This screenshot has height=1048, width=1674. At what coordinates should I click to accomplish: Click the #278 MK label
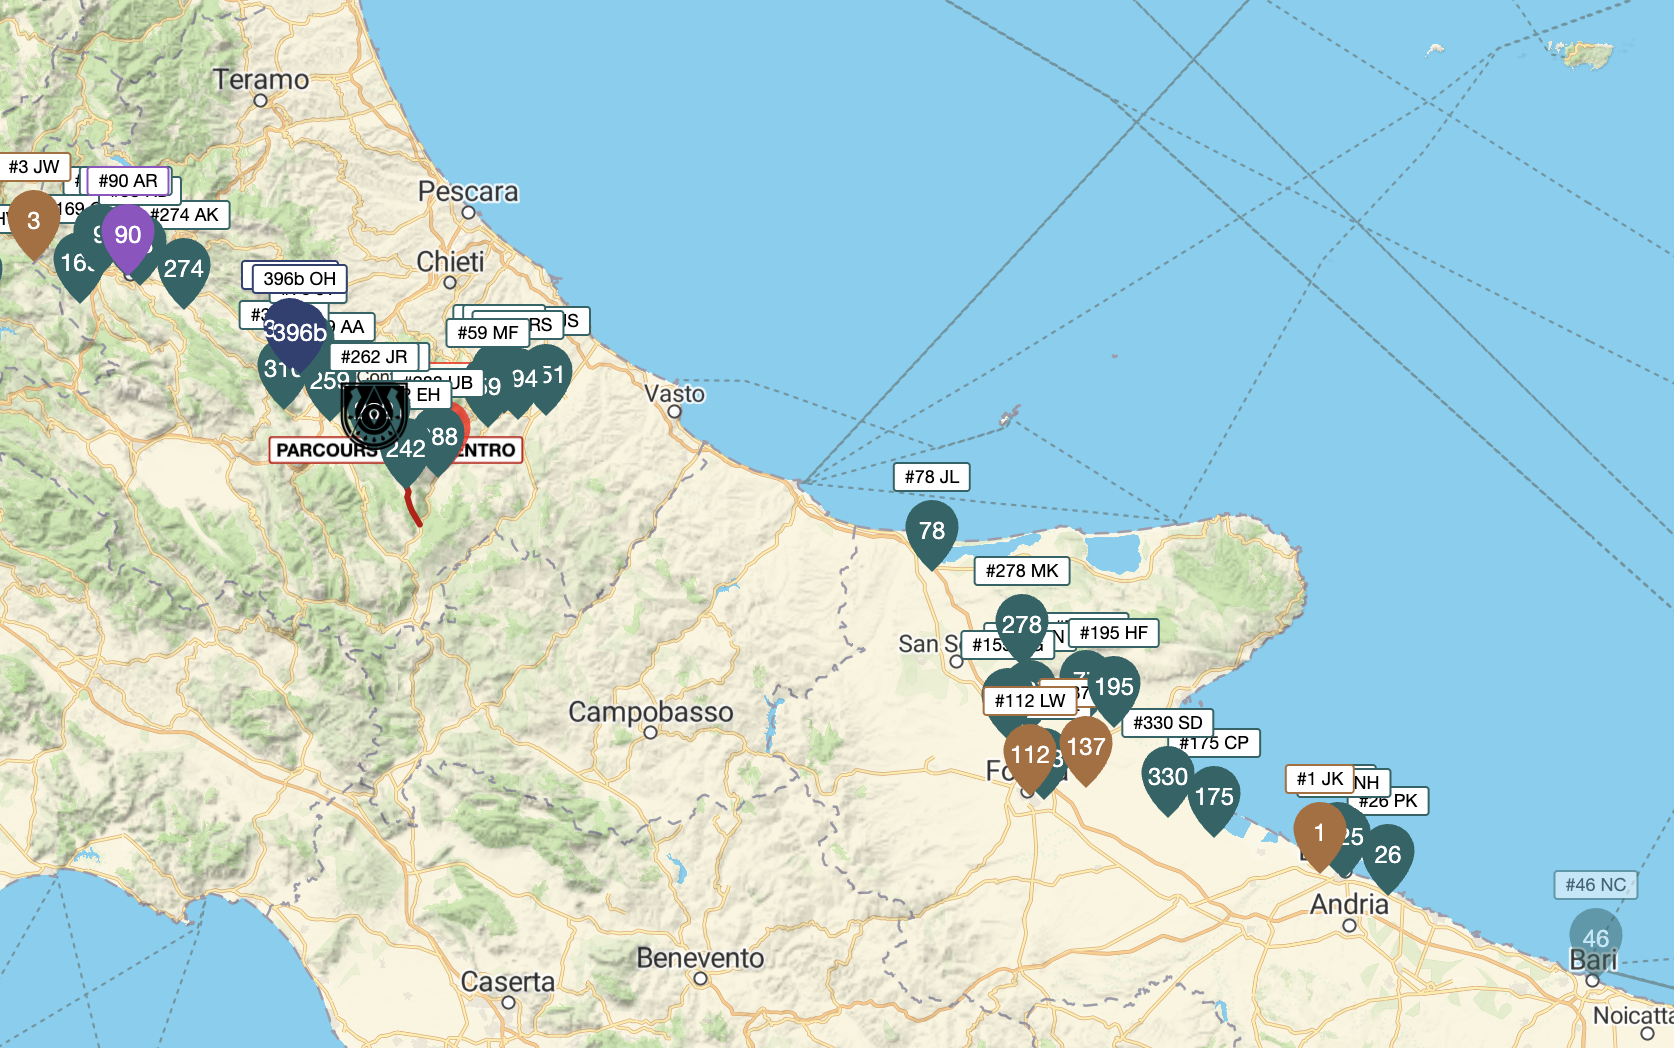pyautogui.click(x=1021, y=571)
